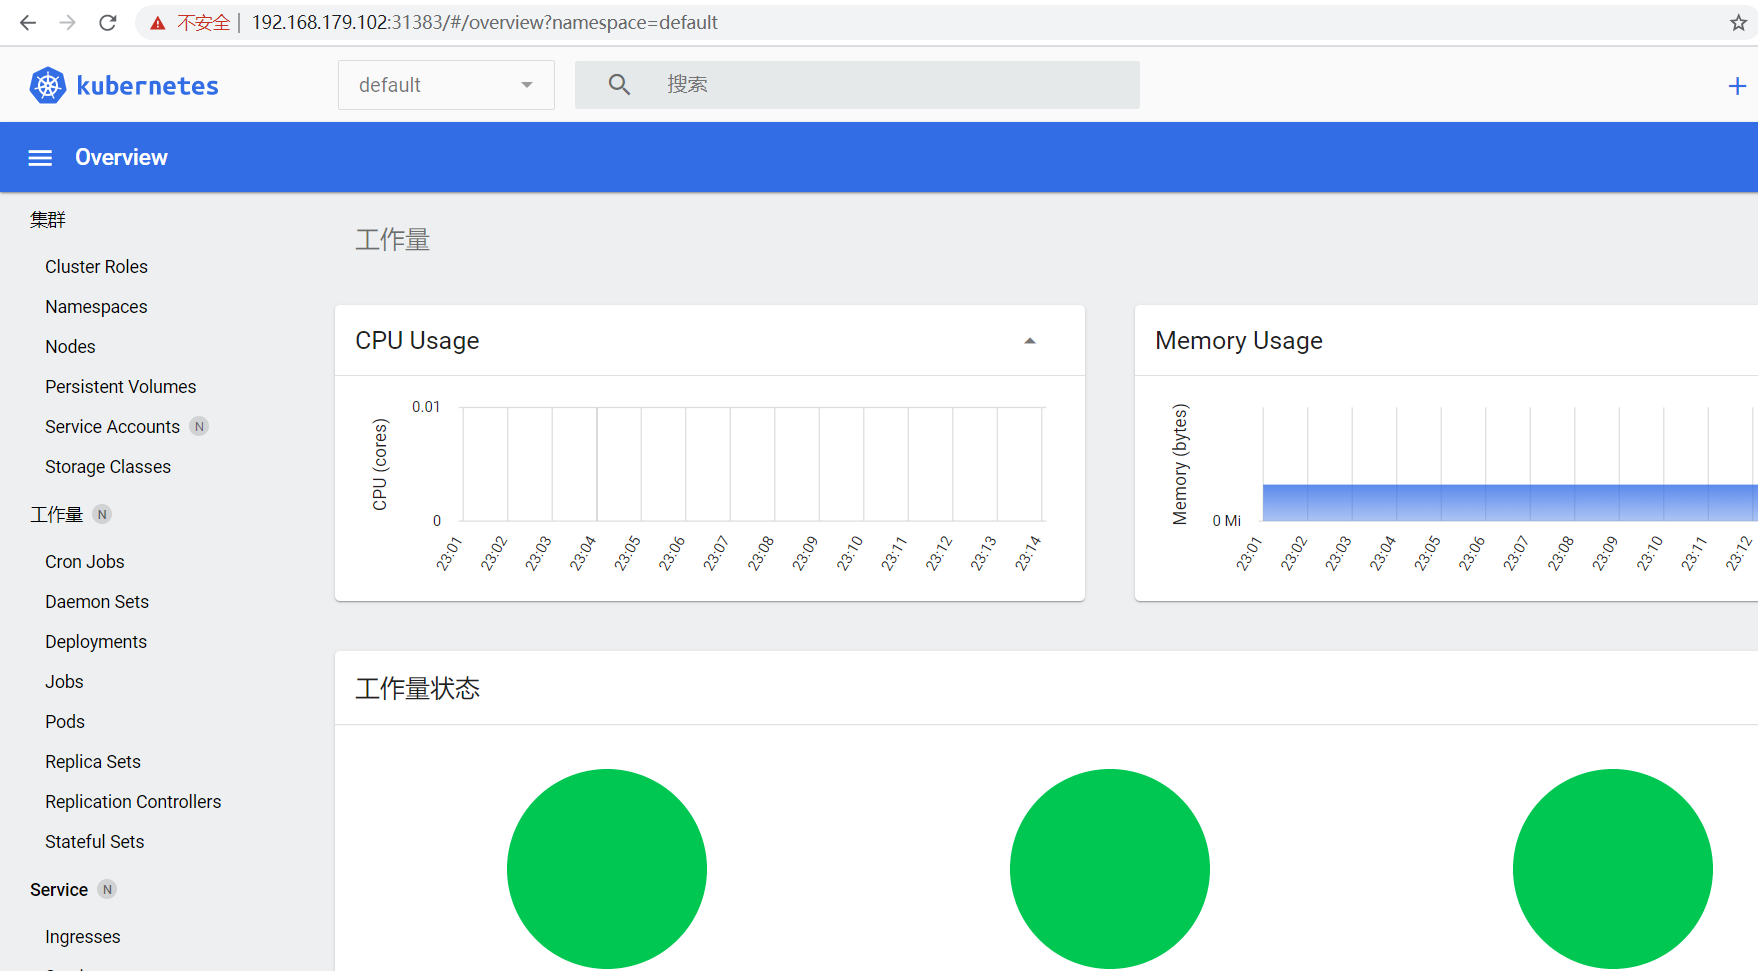Click the kubernetes brand text link
The height and width of the screenshot is (971, 1758).
(x=147, y=86)
